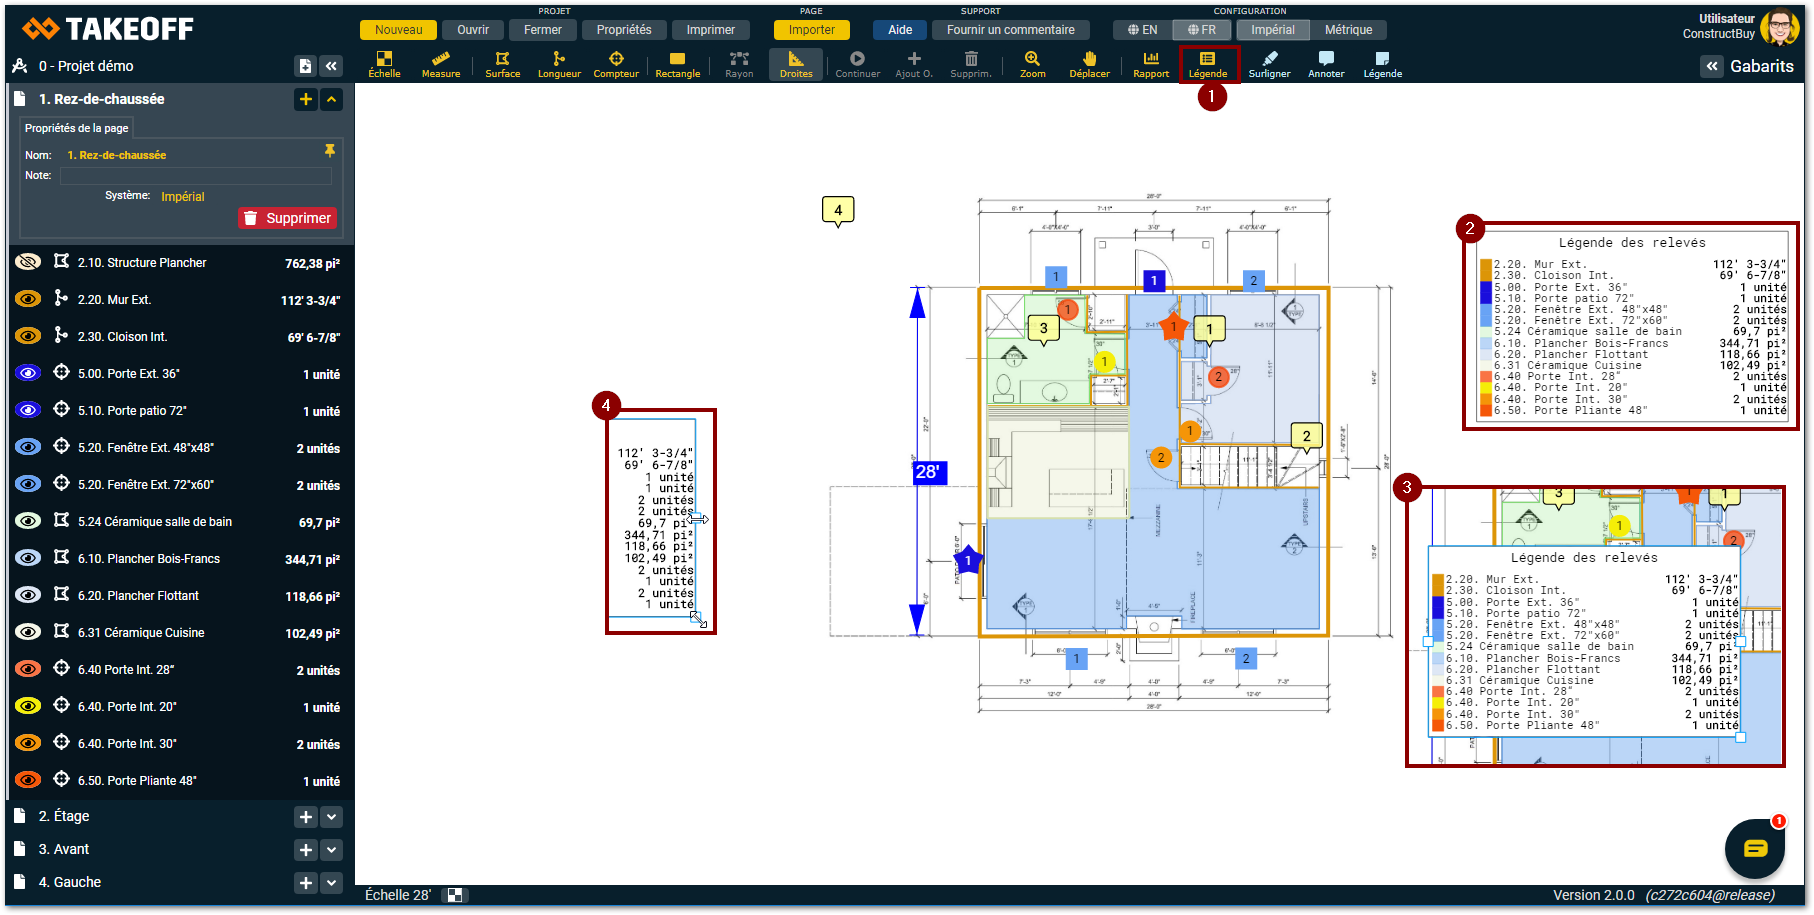Click the Note input field
The image size is (1814, 915).
click(196, 176)
